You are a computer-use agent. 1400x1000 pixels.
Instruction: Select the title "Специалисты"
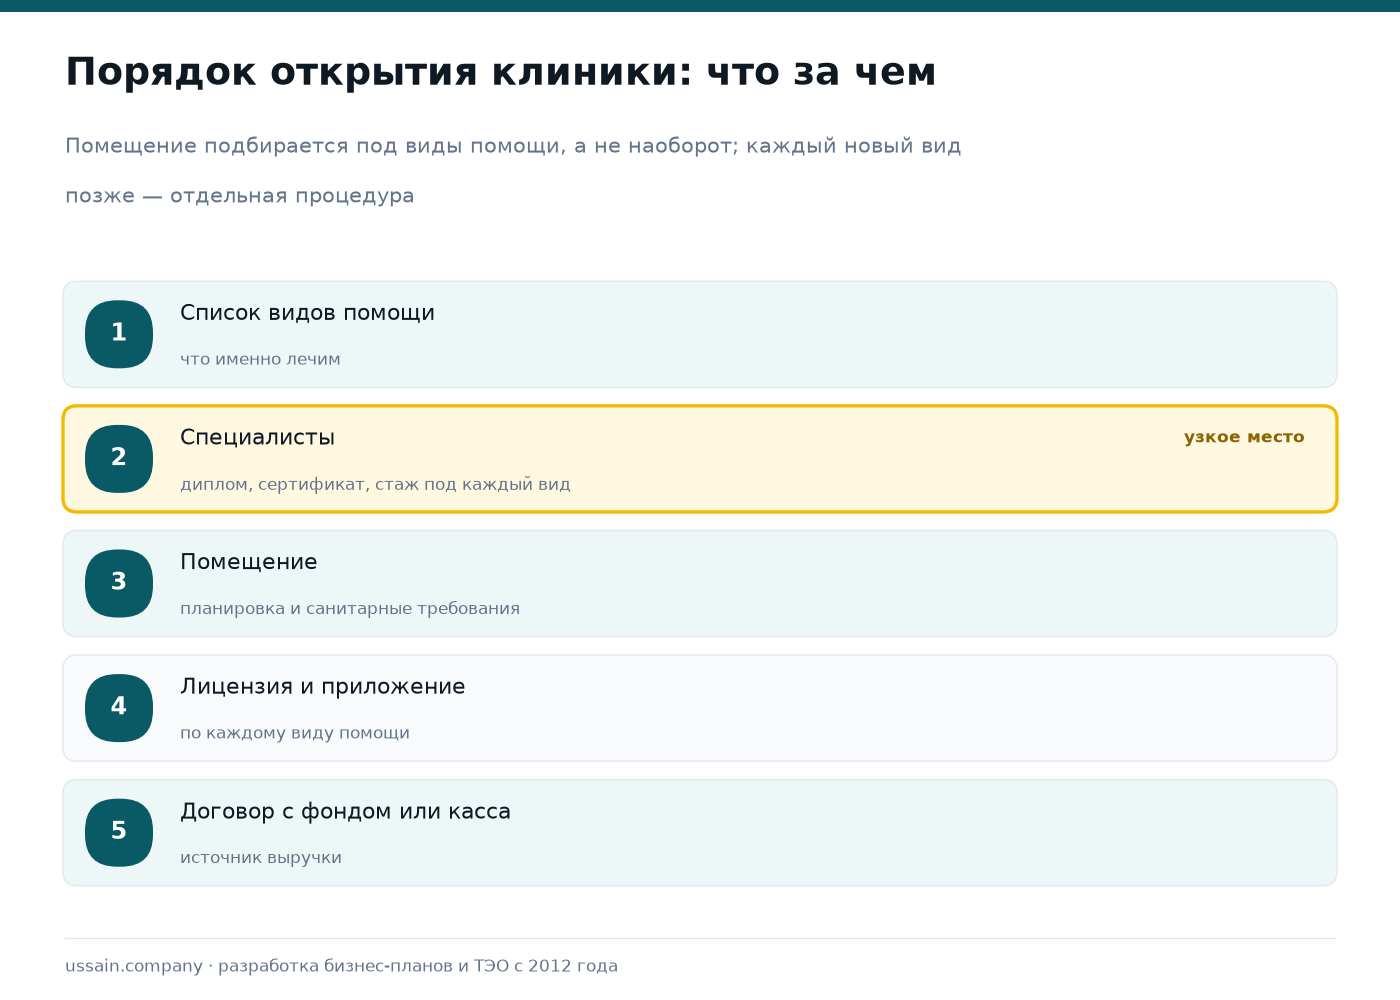point(257,438)
